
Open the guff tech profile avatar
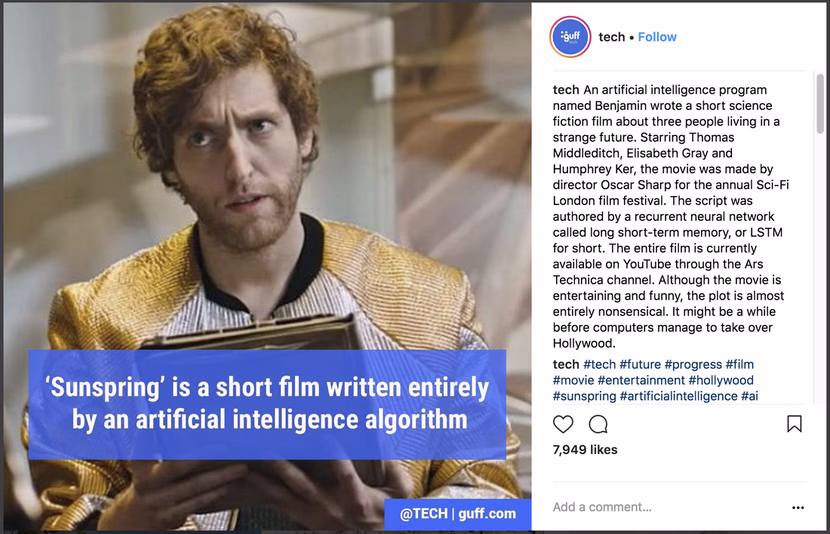(x=570, y=37)
